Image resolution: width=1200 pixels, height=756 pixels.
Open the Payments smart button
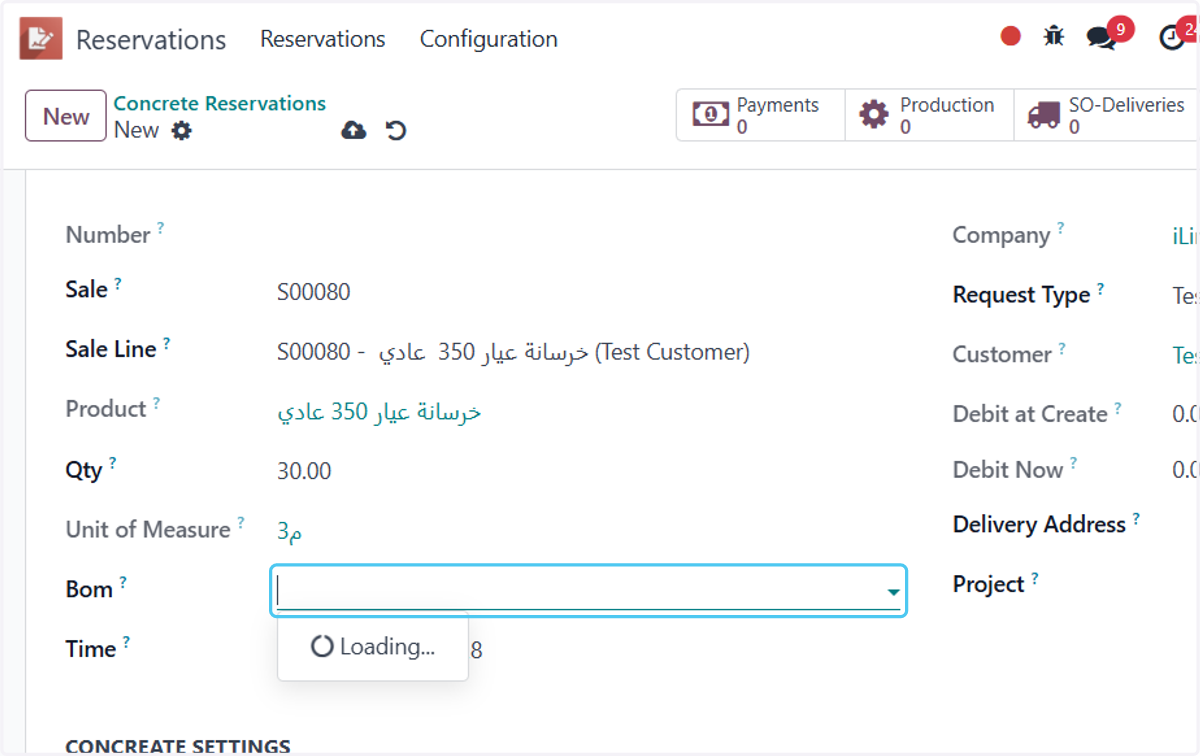click(760, 115)
